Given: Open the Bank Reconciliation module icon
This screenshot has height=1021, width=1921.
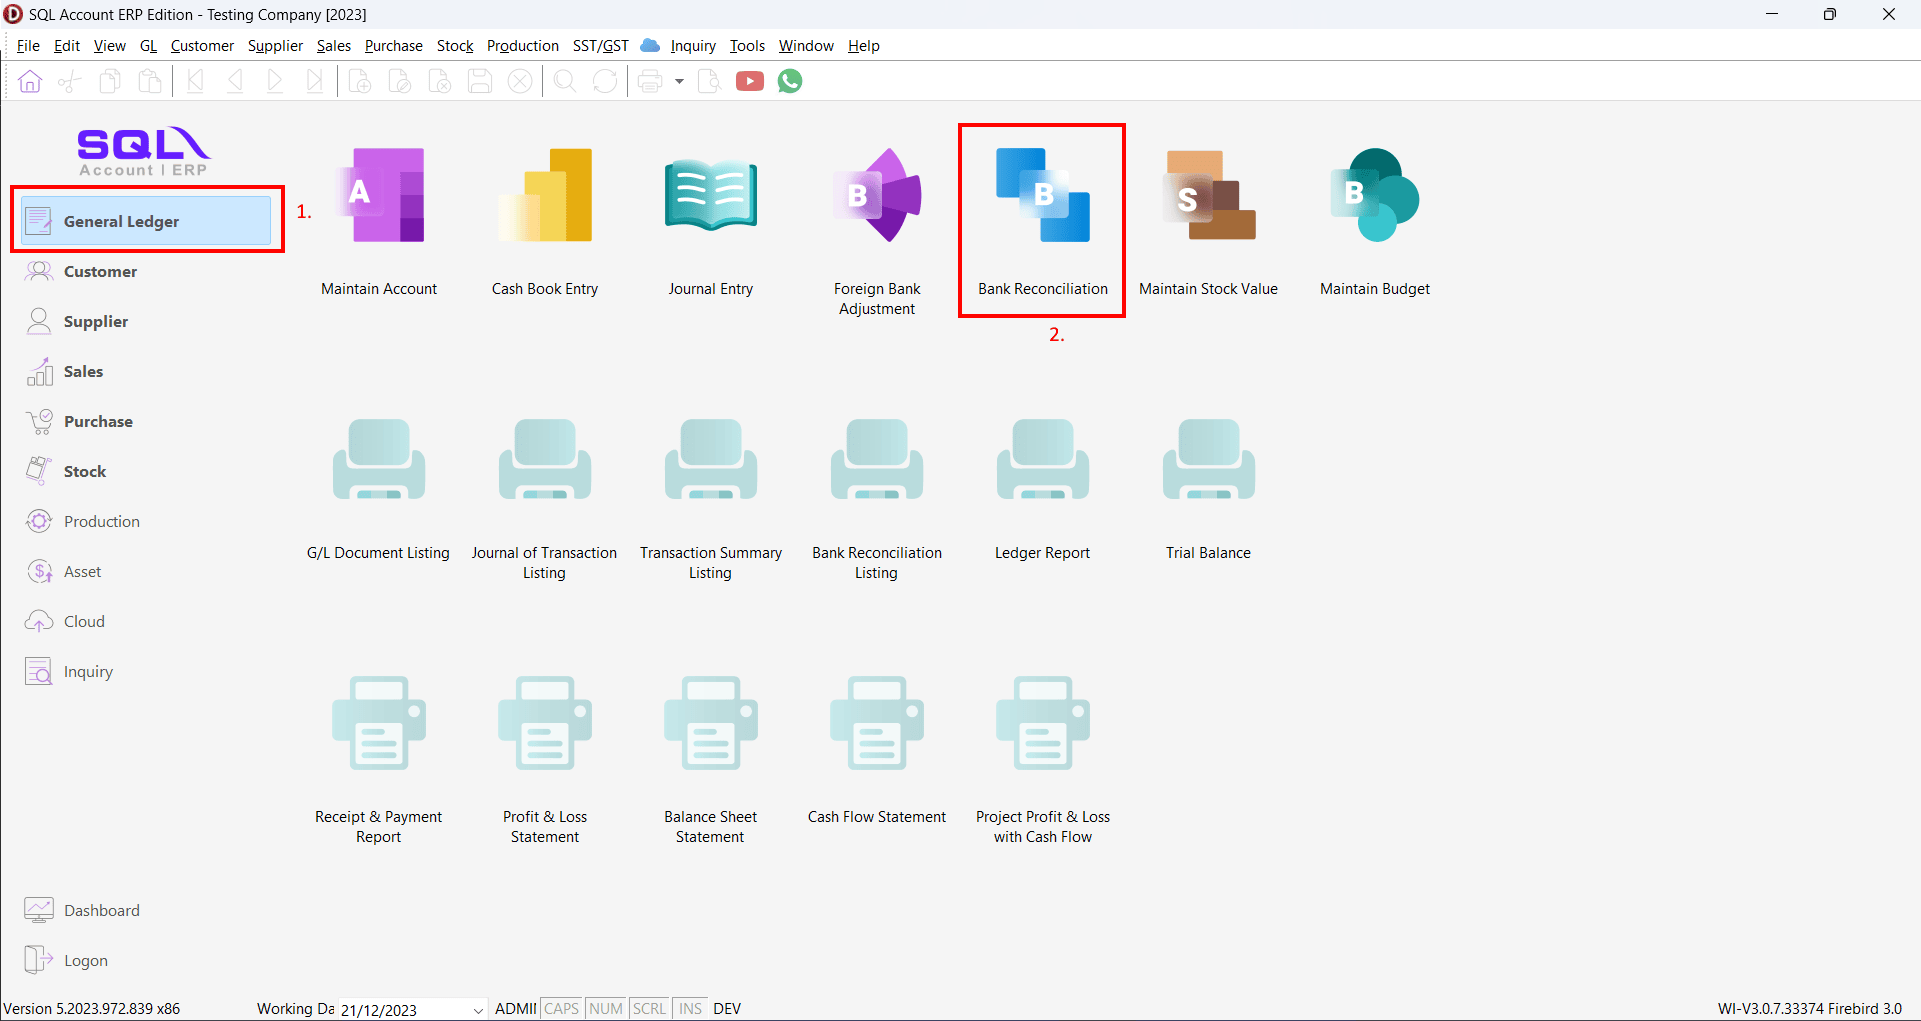Looking at the screenshot, I should pos(1042,196).
